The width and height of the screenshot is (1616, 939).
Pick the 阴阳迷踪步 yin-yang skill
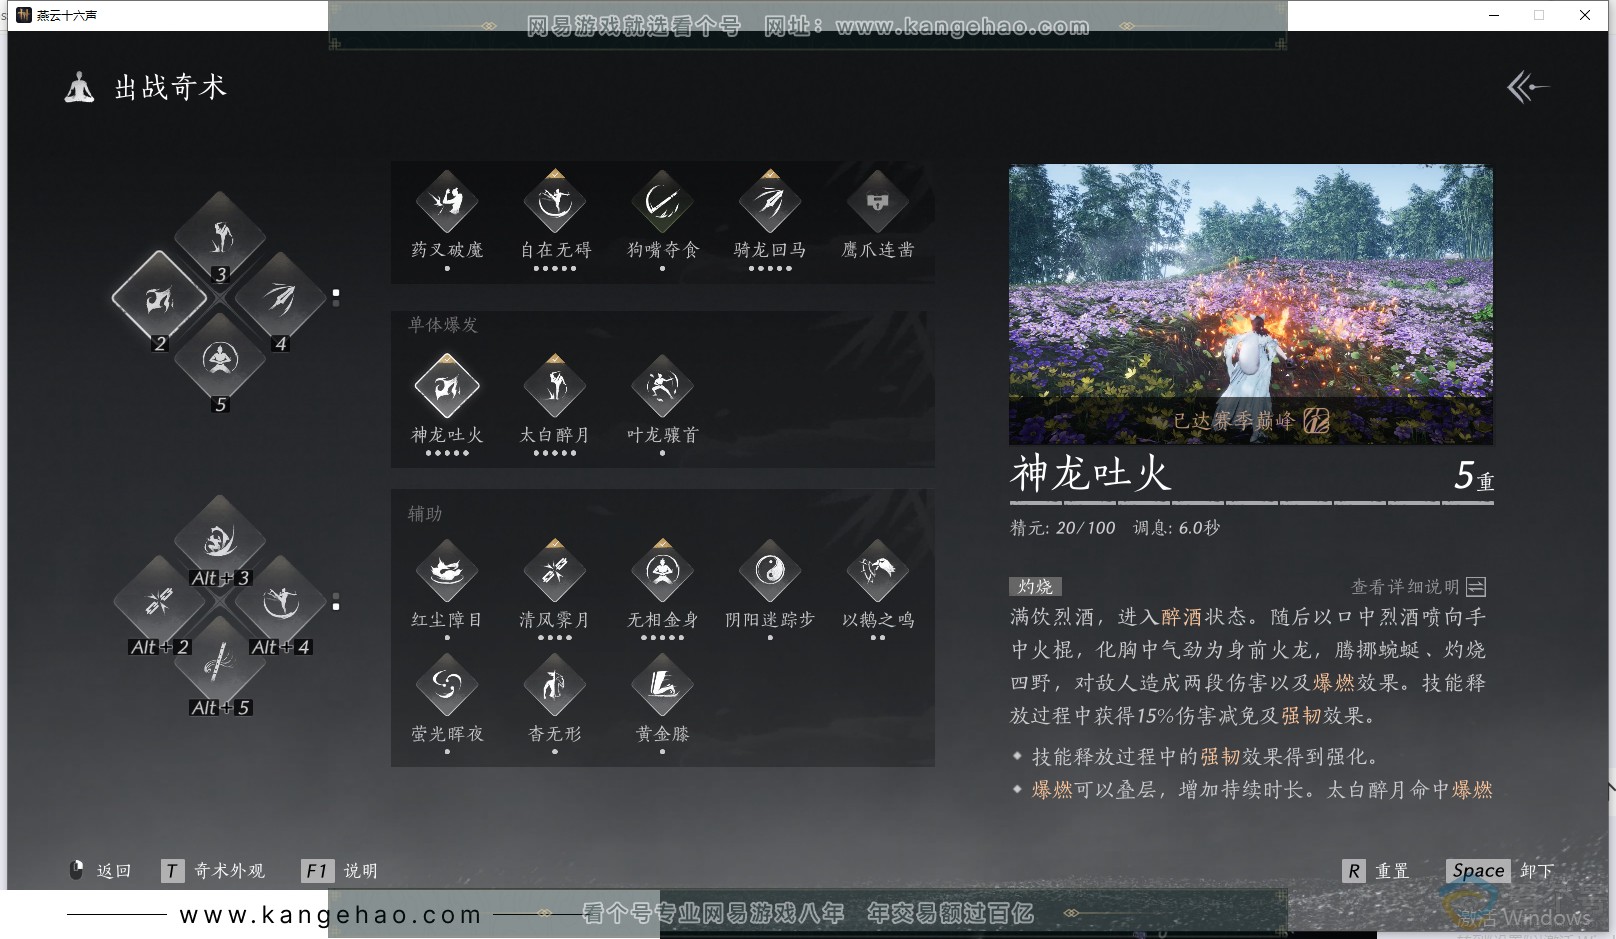coord(770,571)
